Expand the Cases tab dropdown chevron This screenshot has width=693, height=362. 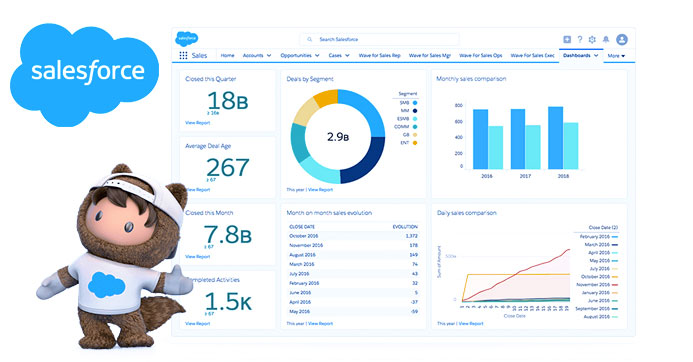(x=347, y=56)
